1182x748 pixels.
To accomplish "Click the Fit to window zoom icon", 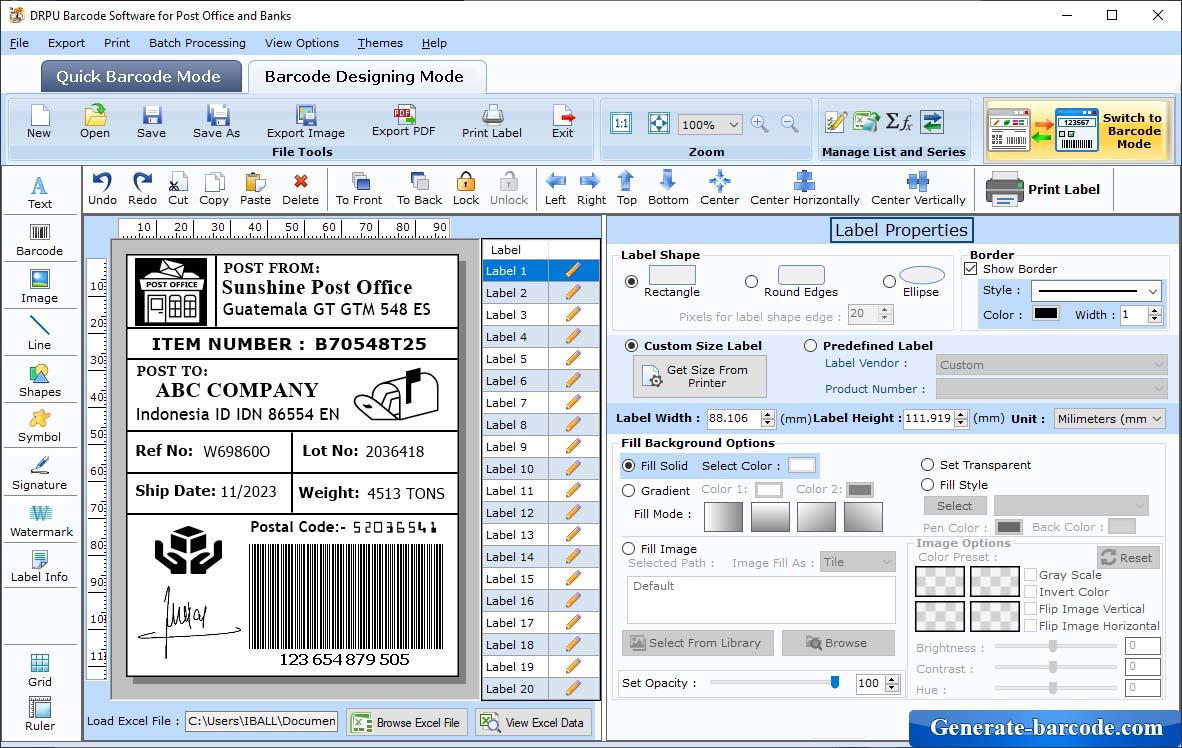I will (658, 124).
